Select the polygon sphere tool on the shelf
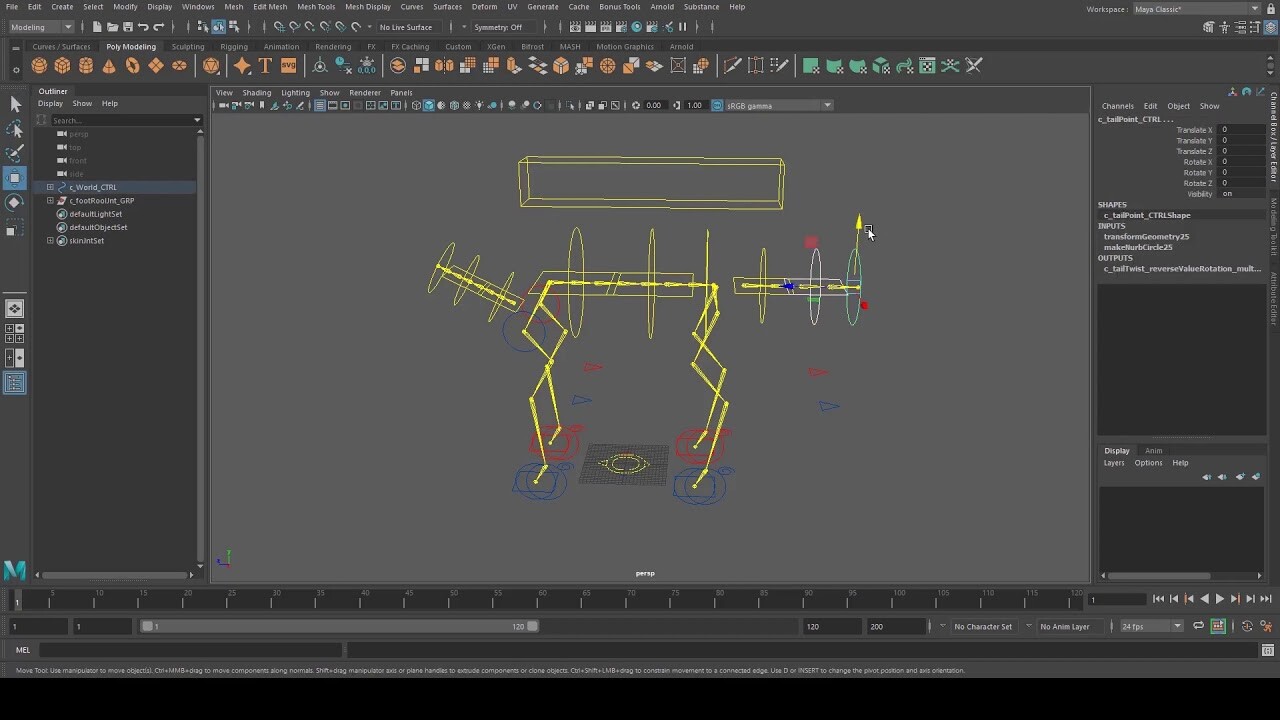Screen dimensions: 1280x720 click(x=39, y=65)
